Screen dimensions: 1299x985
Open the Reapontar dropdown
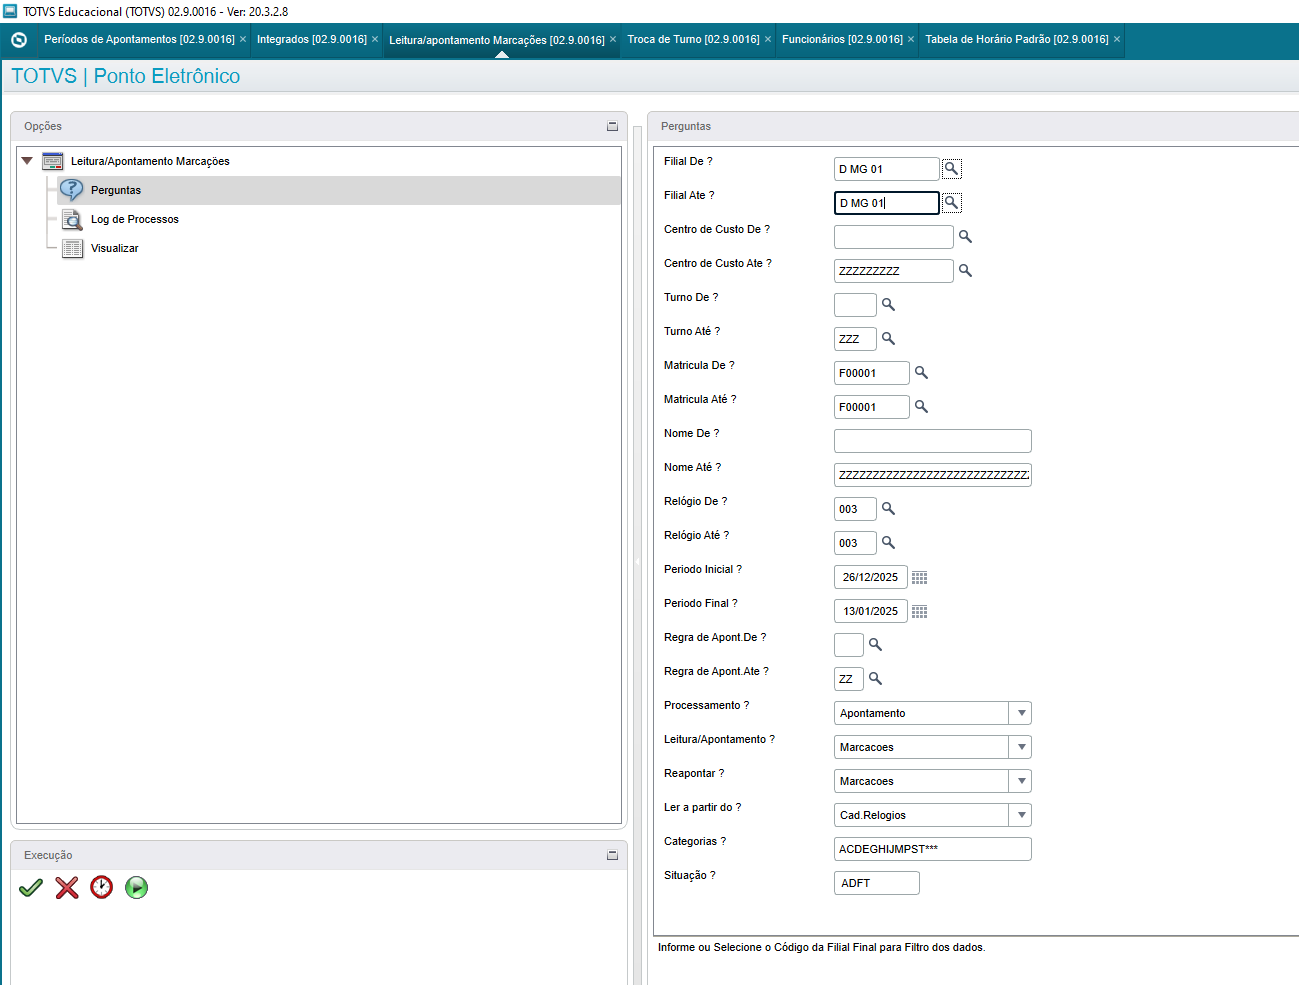click(x=1021, y=781)
